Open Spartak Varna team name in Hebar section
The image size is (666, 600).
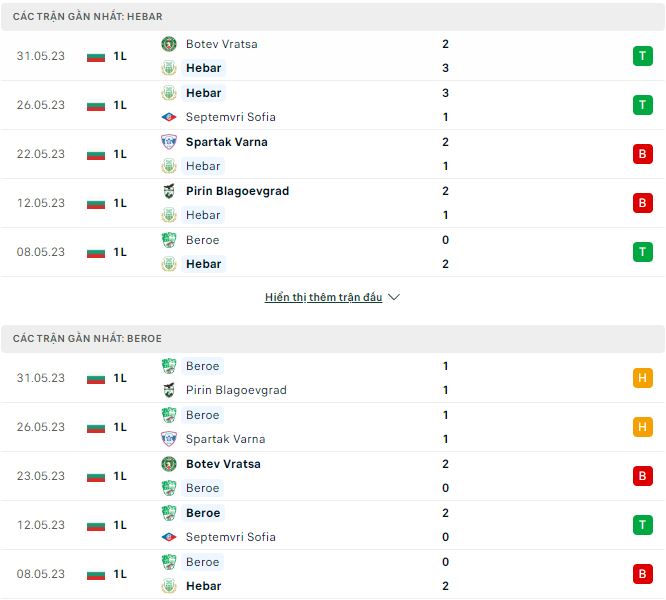[226, 142]
